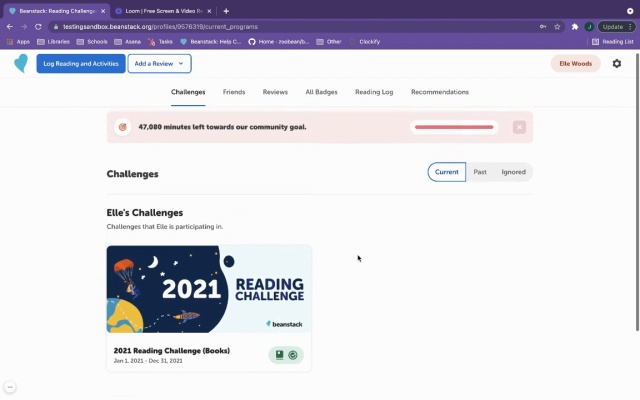Viewport: 640px width, 400px height.
Task: Open the GitHub Home bookmark
Action: [x=279, y=42]
